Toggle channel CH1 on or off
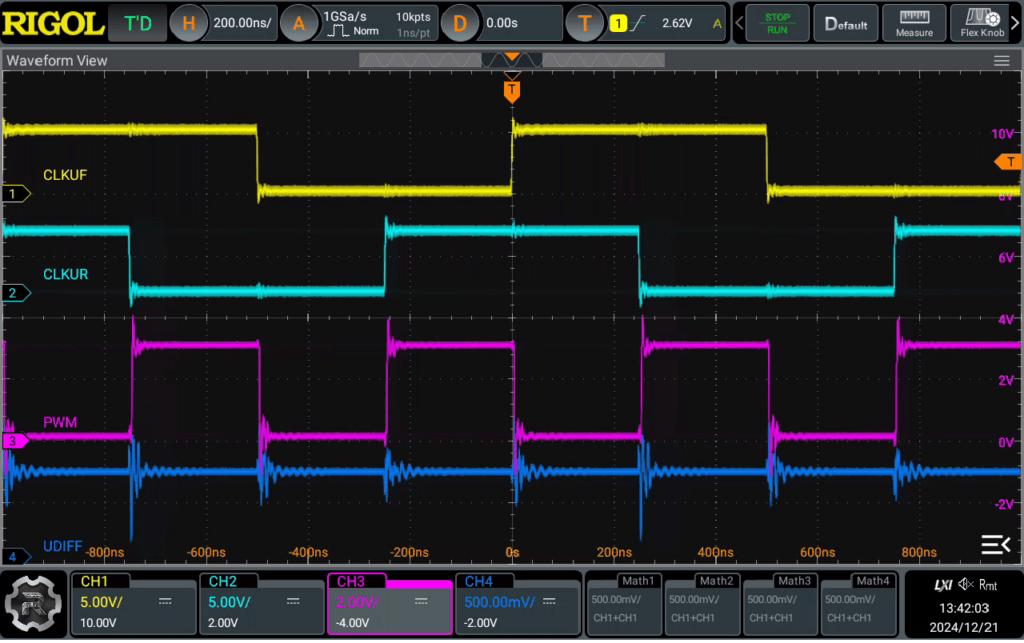Image resolution: width=1024 pixels, height=643 pixels. [x=134, y=604]
